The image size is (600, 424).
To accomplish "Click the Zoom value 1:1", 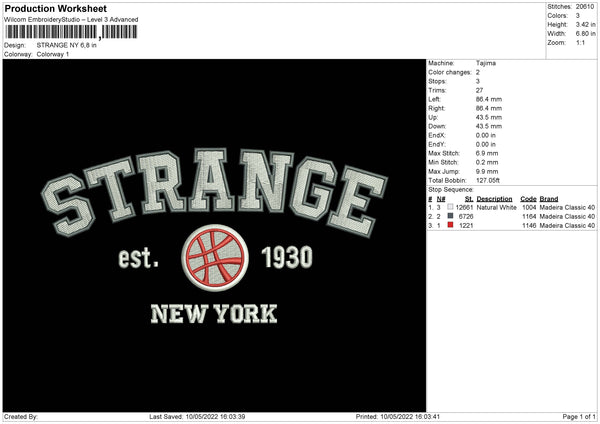I will [x=580, y=42].
